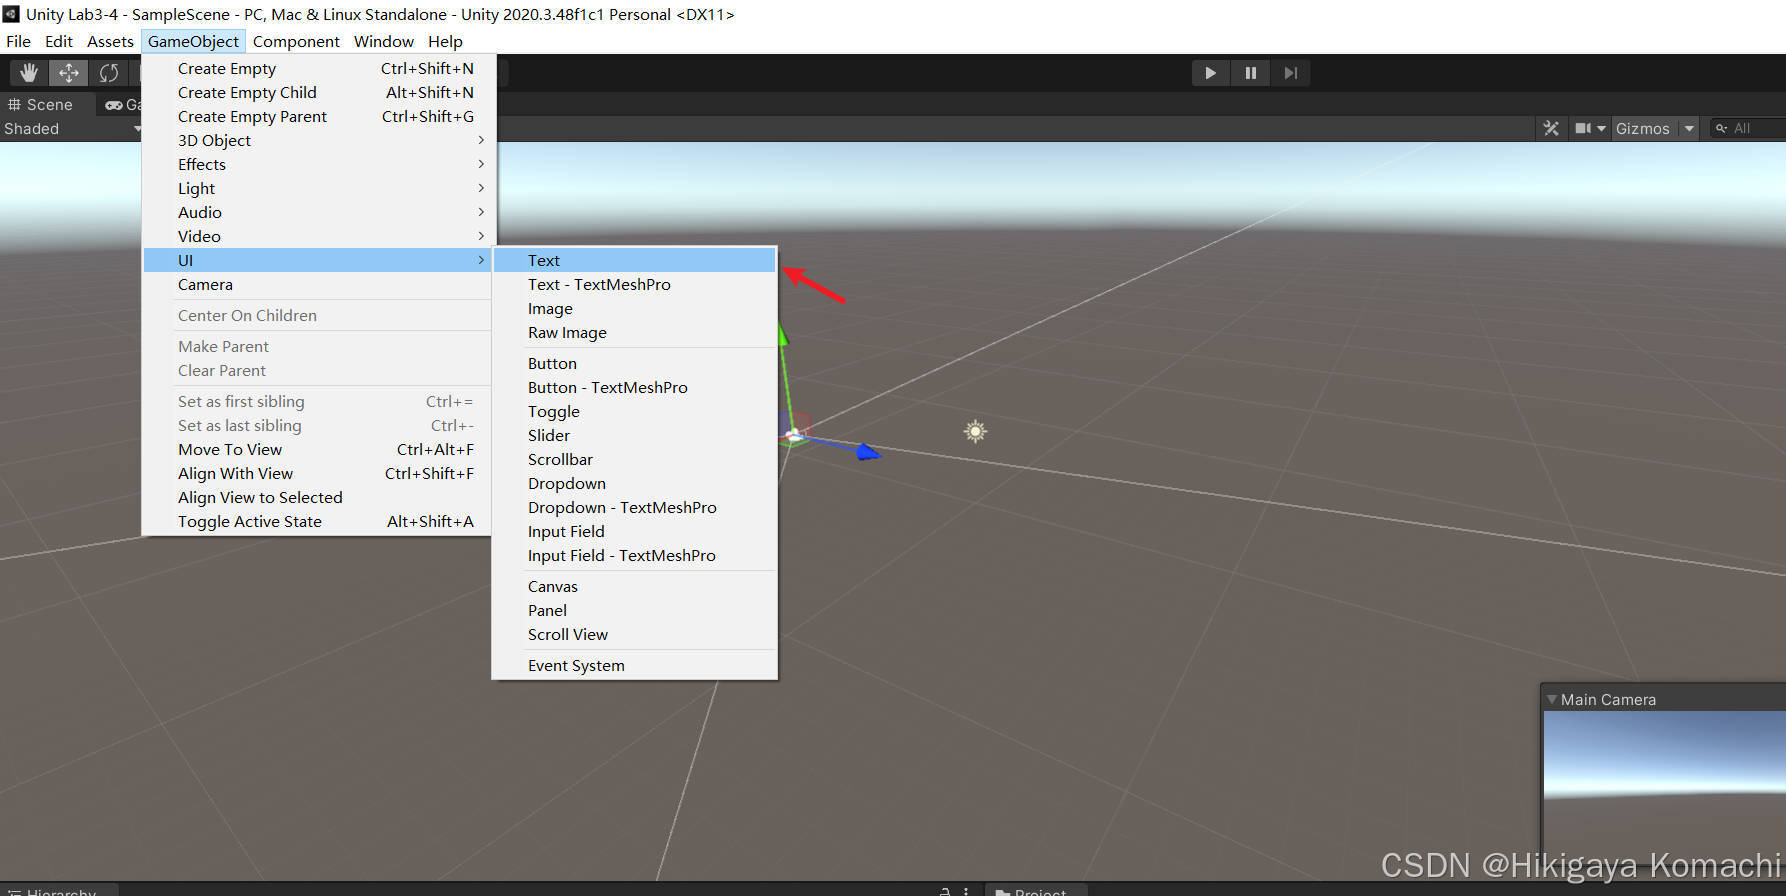The image size is (1786, 896).
Task: Choose Create Empty Parent
Action: (x=318, y=116)
